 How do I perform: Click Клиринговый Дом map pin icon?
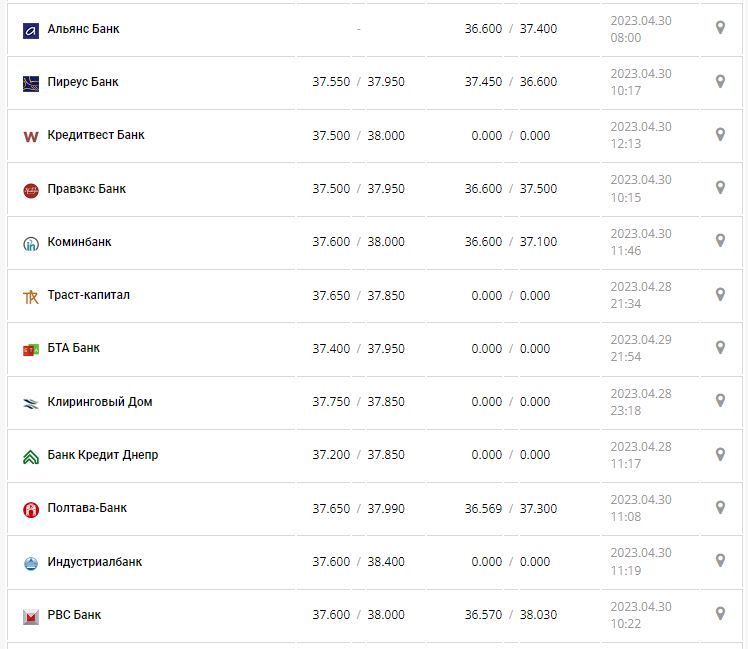720,401
